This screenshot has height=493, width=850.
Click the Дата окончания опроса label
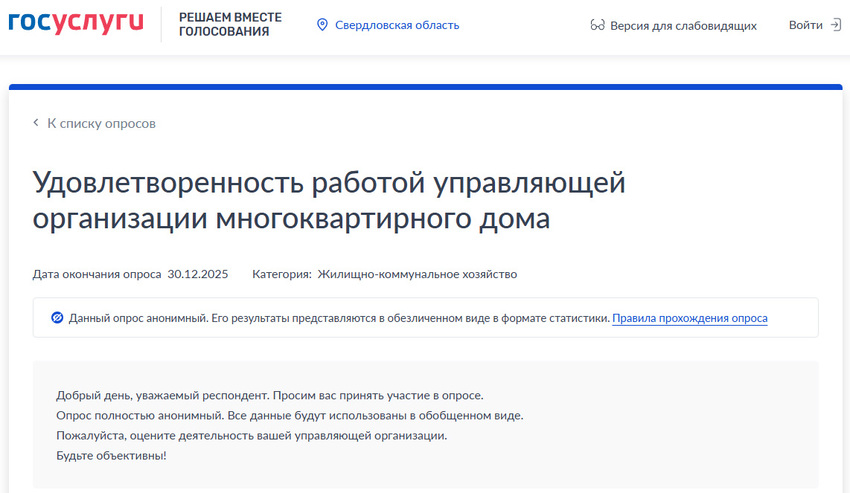[x=97, y=274]
